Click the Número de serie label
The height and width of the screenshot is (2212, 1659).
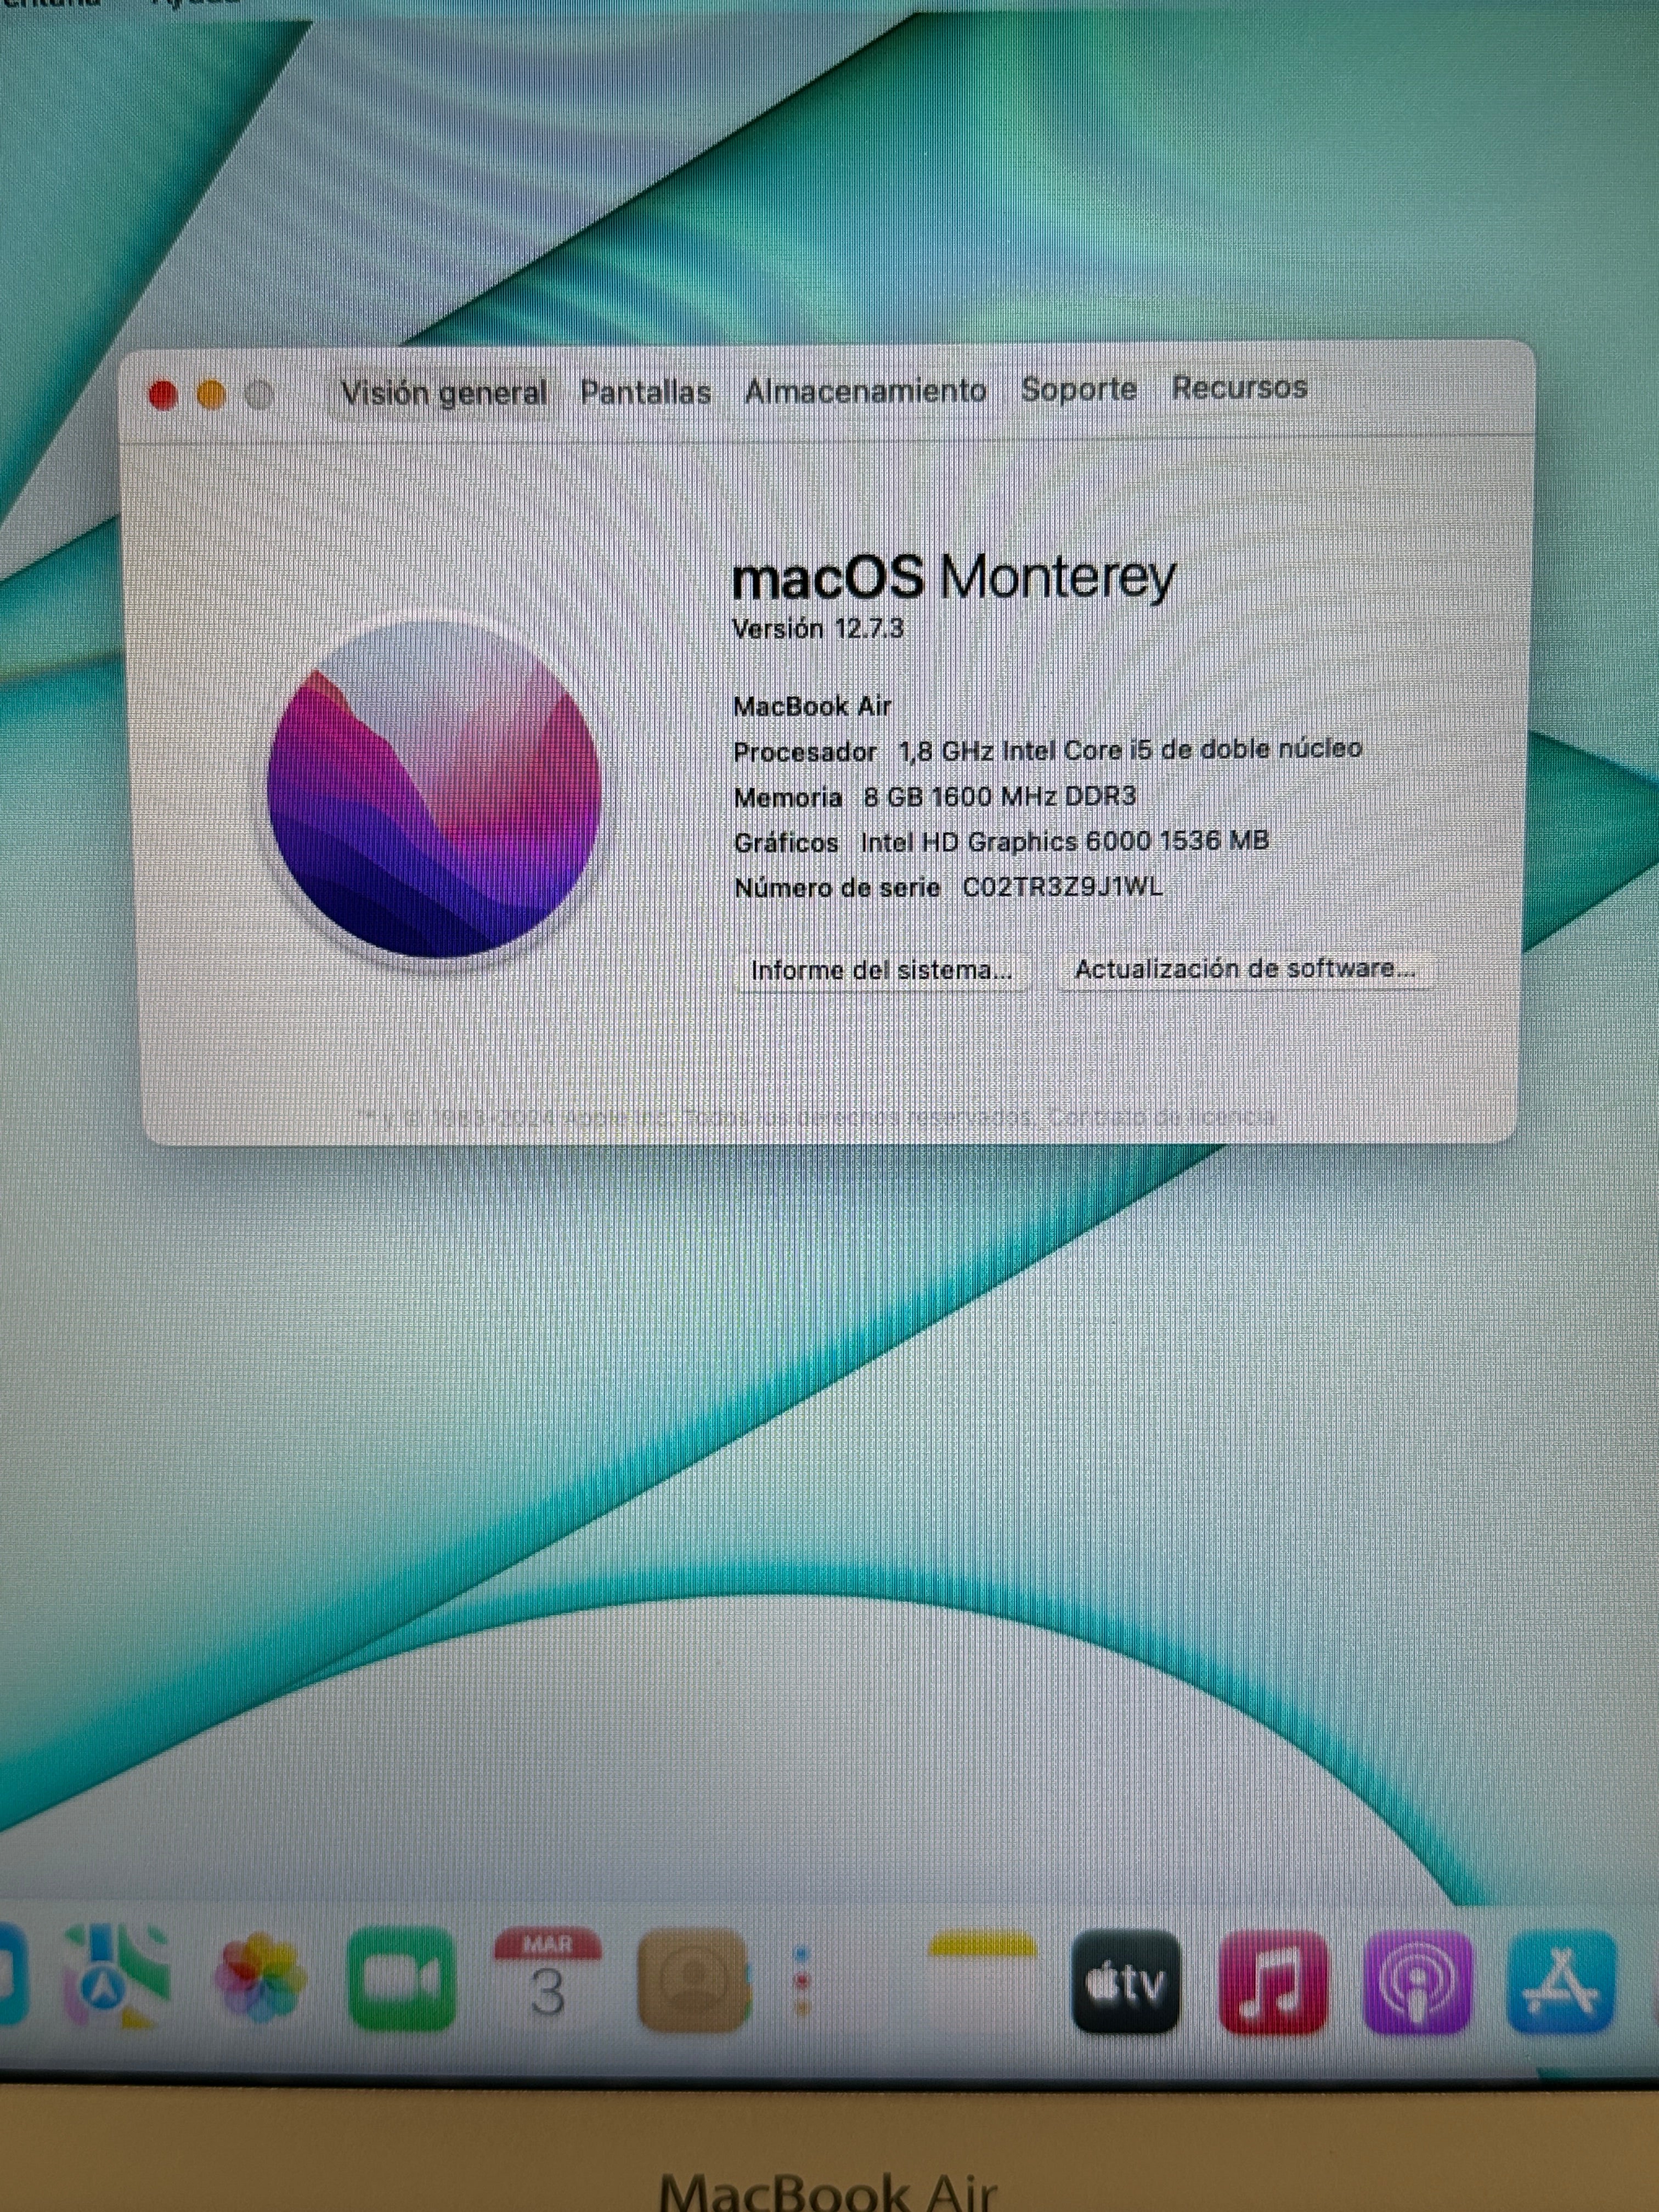click(x=837, y=888)
